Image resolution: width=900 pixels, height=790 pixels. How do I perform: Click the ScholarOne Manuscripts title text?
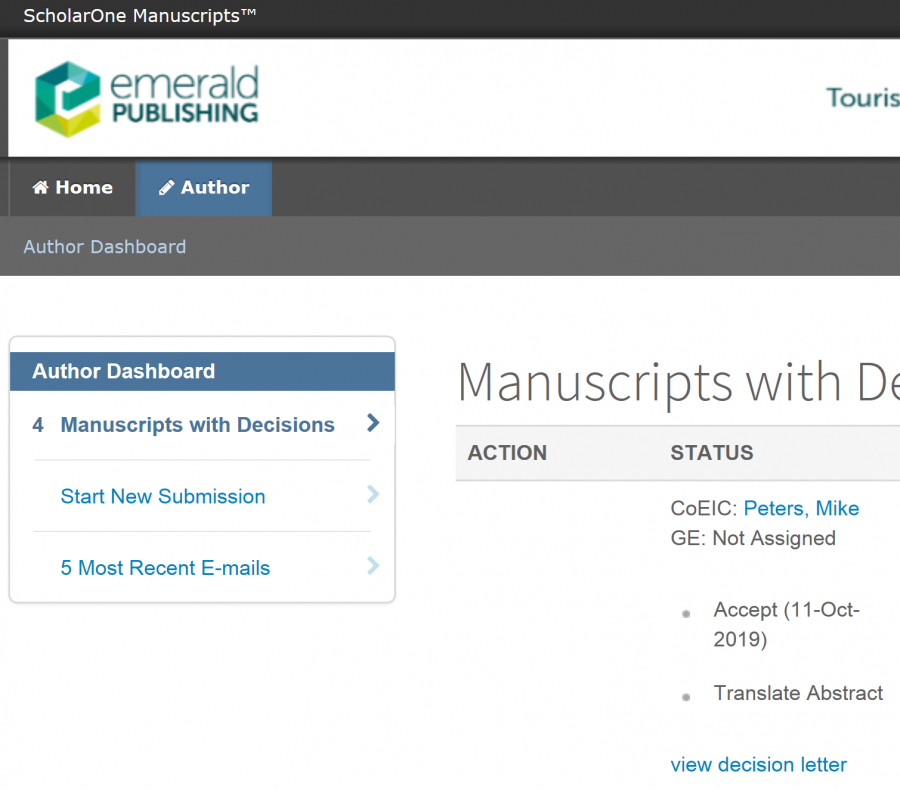[140, 16]
